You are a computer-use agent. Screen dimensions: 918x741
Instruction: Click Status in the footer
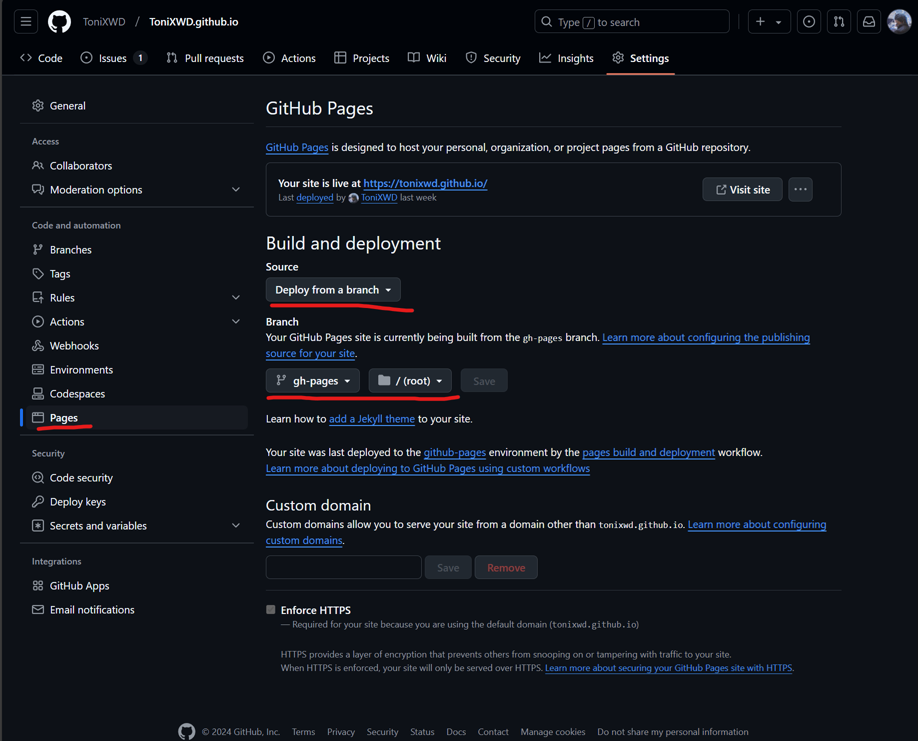coord(422,732)
